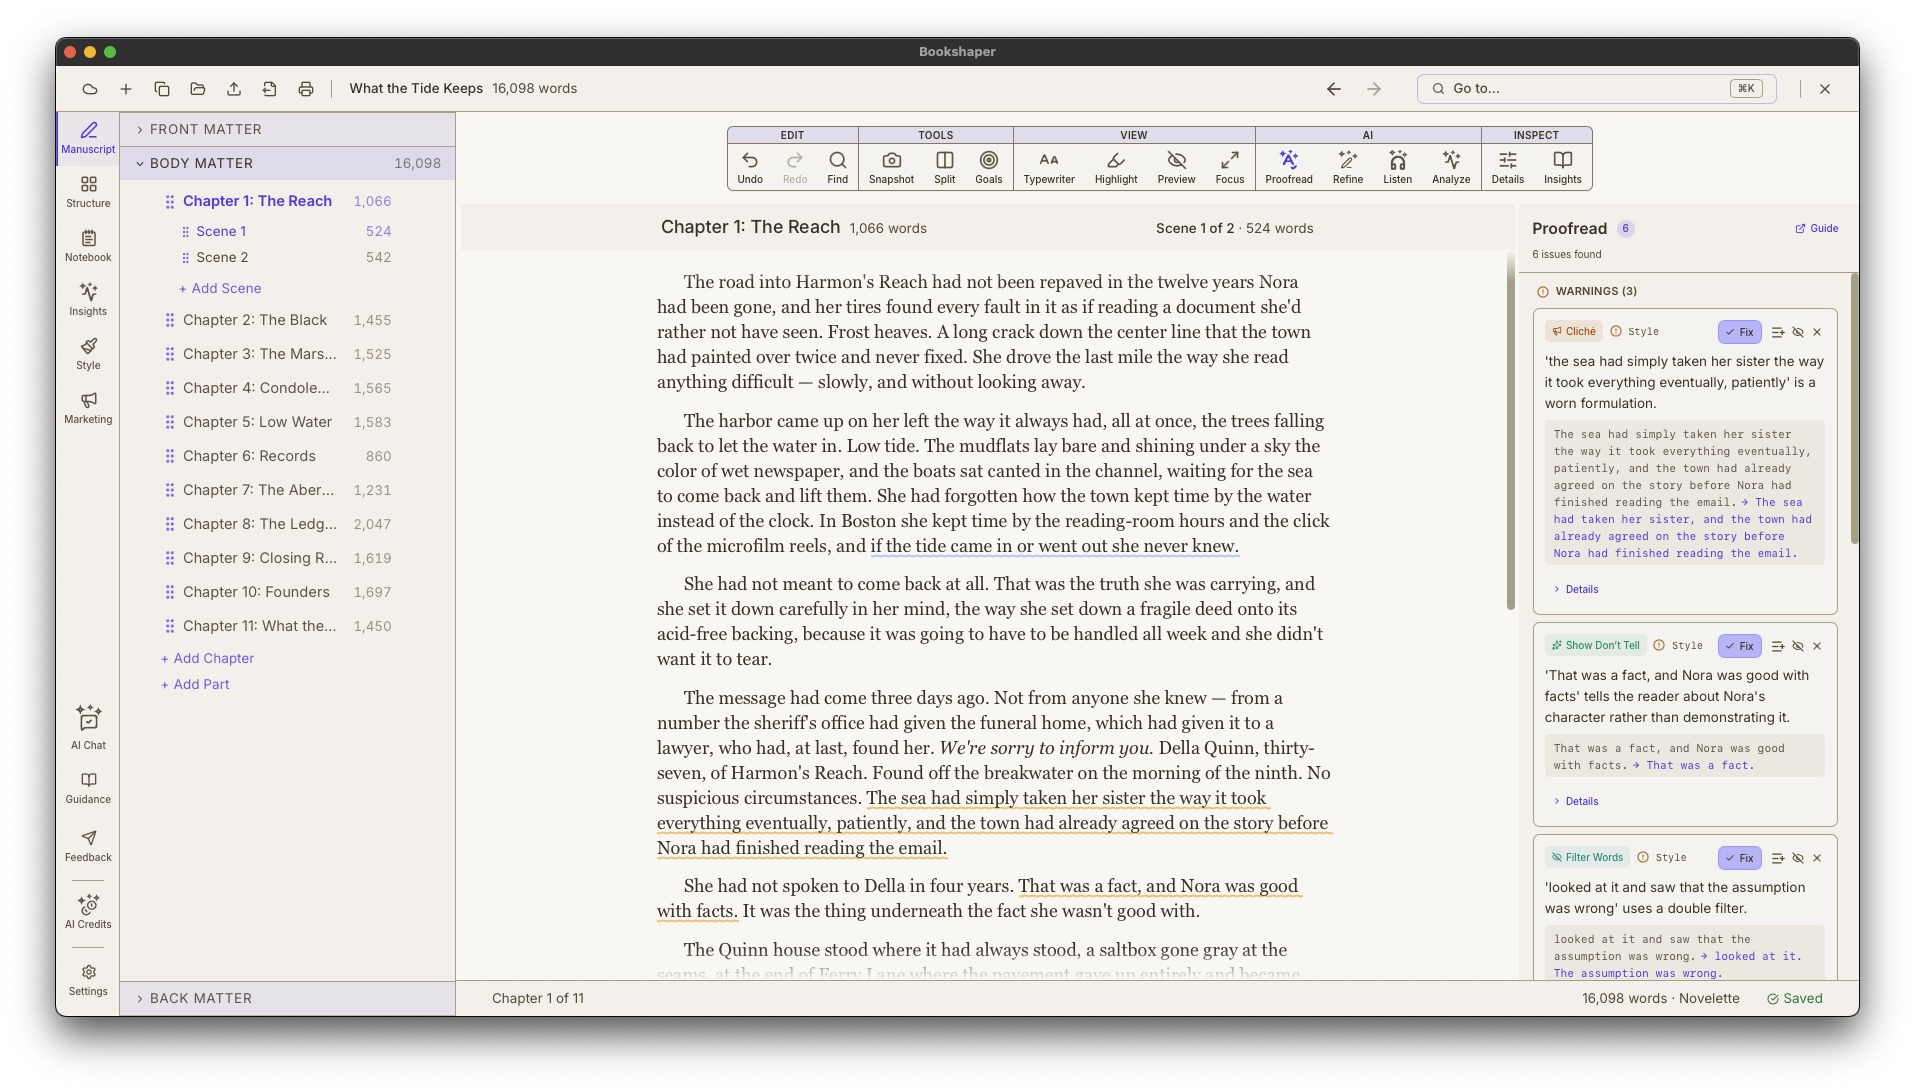Toggle Highlight view mode
The height and width of the screenshot is (1090, 1915).
coord(1116,167)
